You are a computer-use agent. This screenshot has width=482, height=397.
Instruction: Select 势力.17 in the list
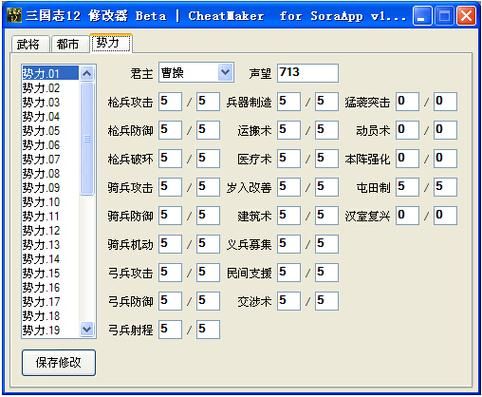tap(50, 302)
